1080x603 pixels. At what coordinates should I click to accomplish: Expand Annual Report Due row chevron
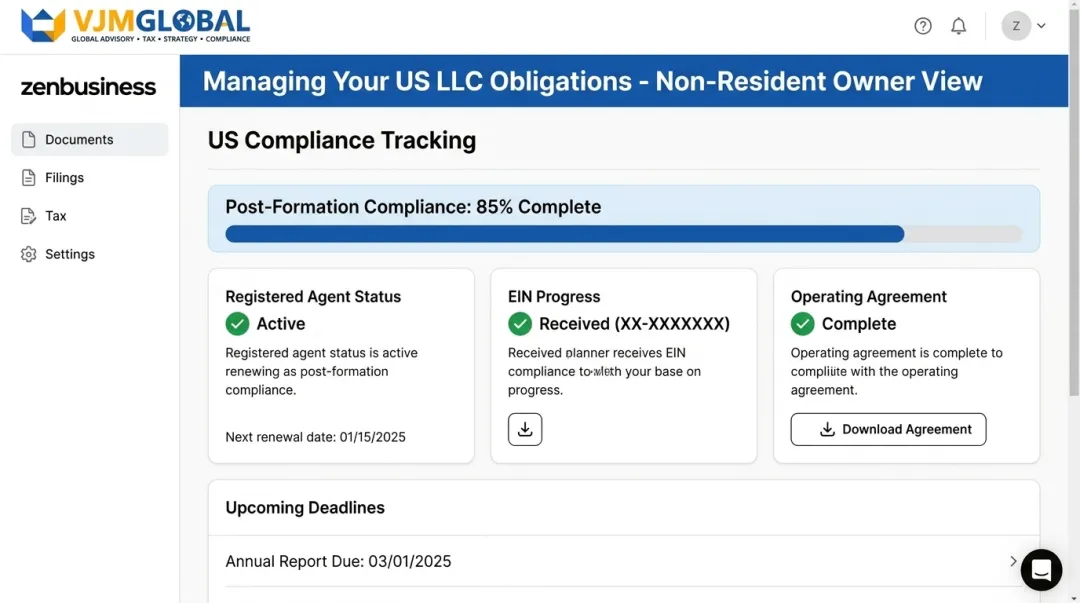click(1013, 561)
